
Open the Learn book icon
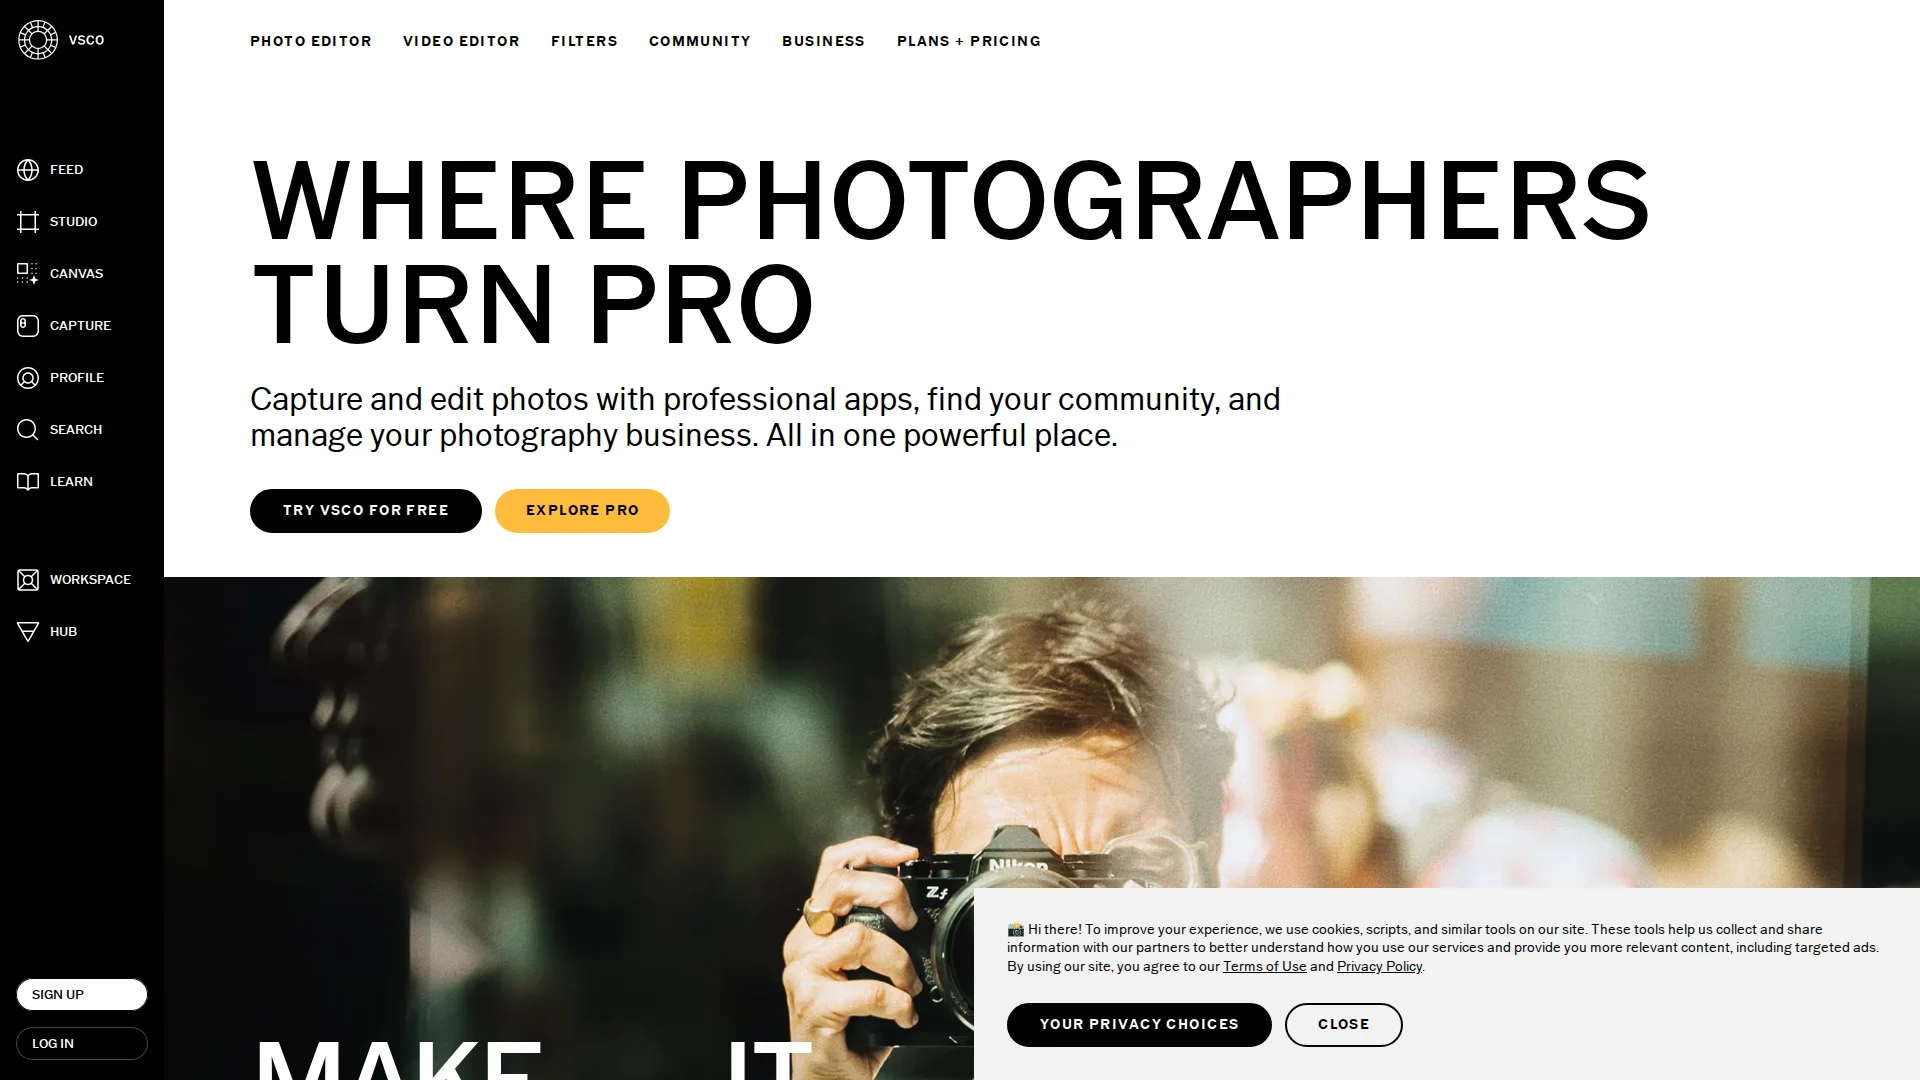pos(28,482)
